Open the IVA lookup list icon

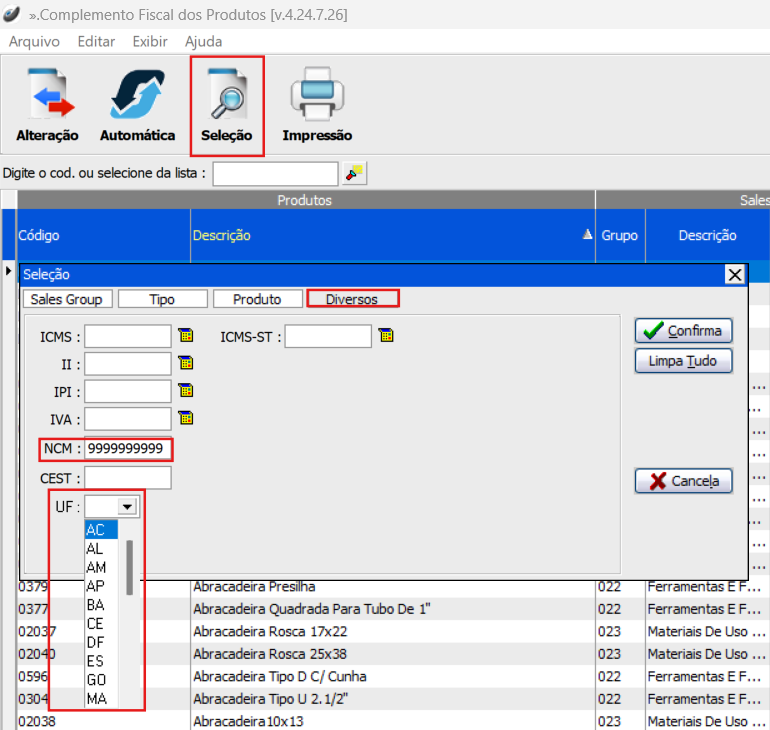186,418
